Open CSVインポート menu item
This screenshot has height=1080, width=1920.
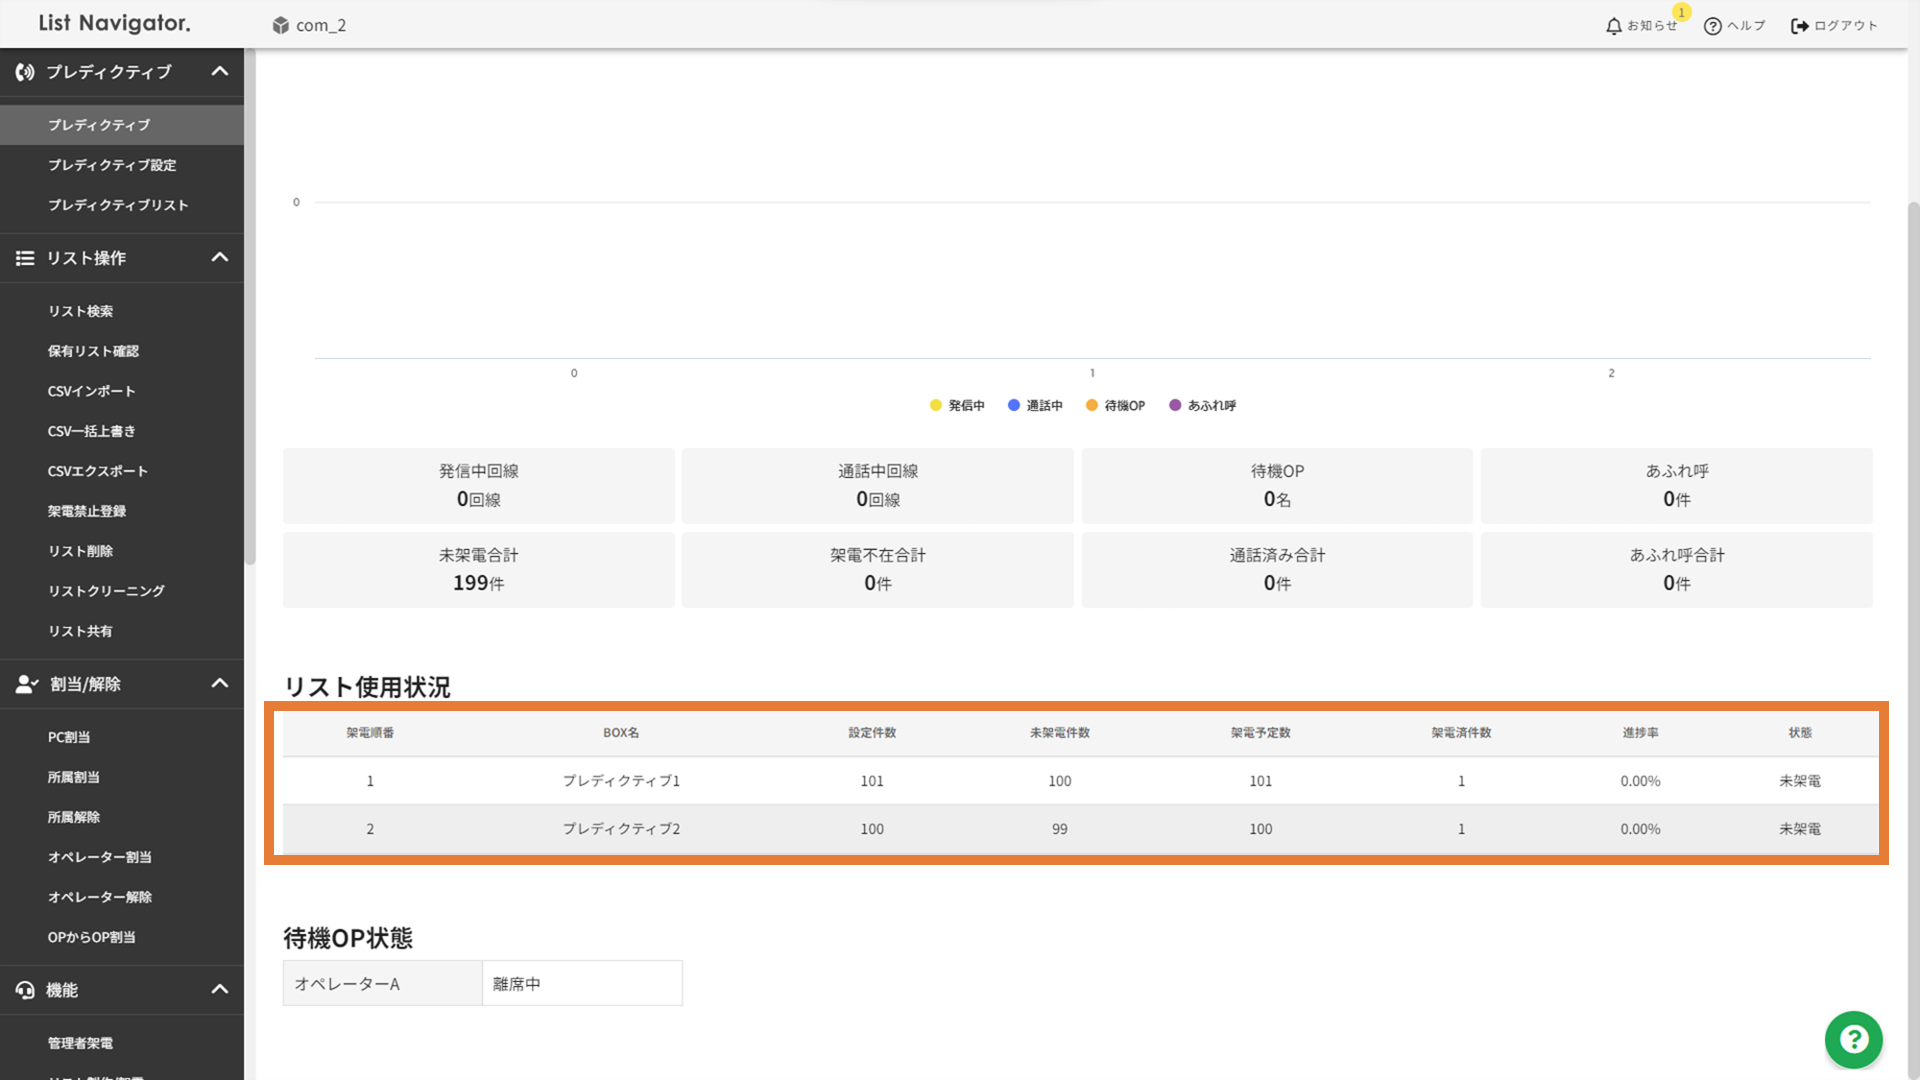pos(91,391)
